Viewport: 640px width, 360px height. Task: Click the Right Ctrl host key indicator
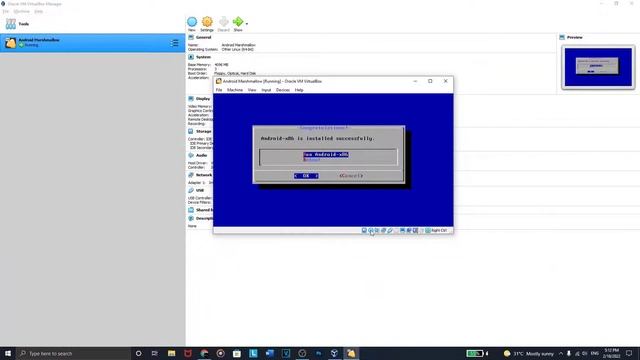click(x=436, y=231)
